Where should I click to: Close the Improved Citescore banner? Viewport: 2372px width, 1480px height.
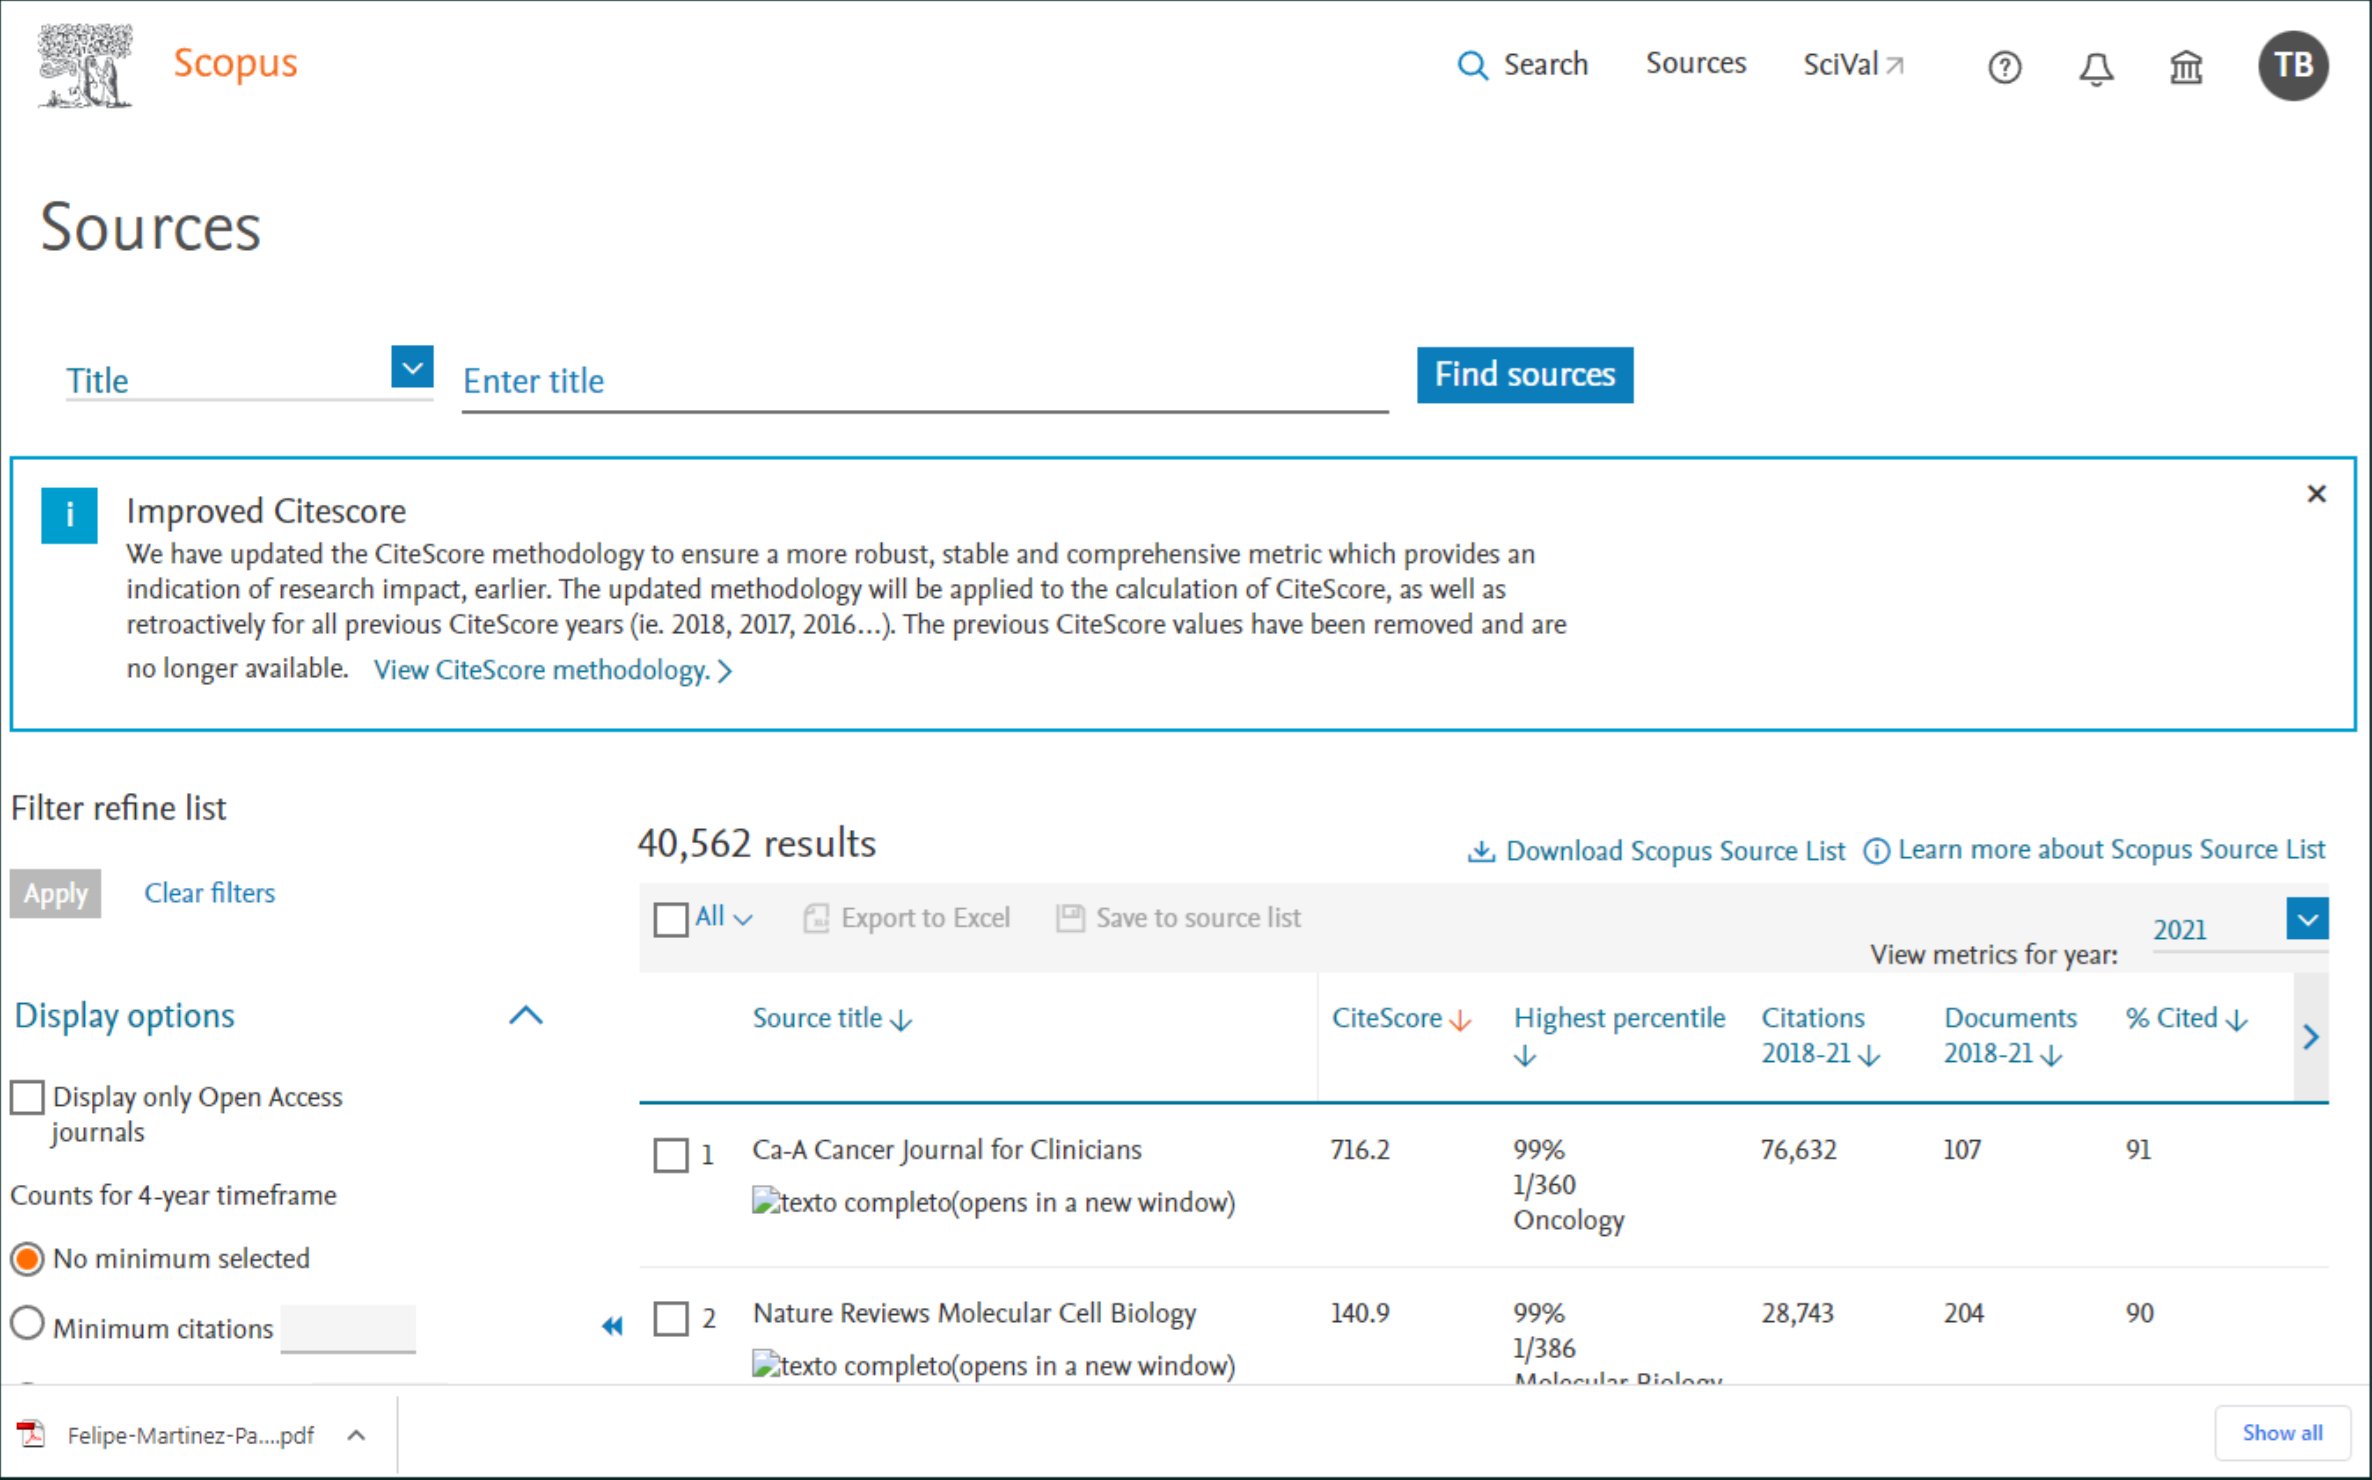point(2316,493)
